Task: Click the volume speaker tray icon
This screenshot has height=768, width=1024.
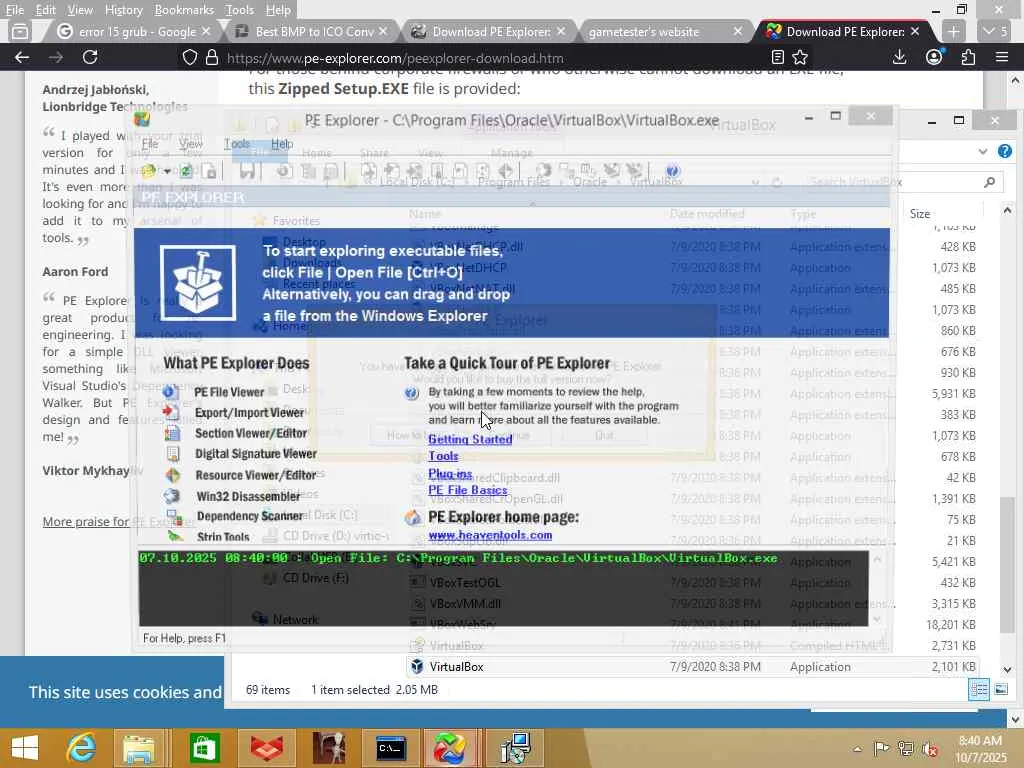Action: point(931,749)
